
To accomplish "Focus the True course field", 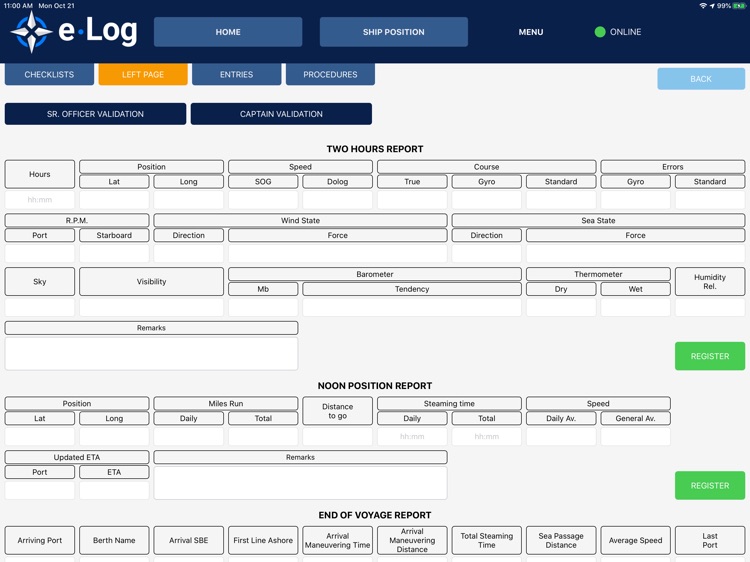I will pyautogui.click(x=412, y=199).
